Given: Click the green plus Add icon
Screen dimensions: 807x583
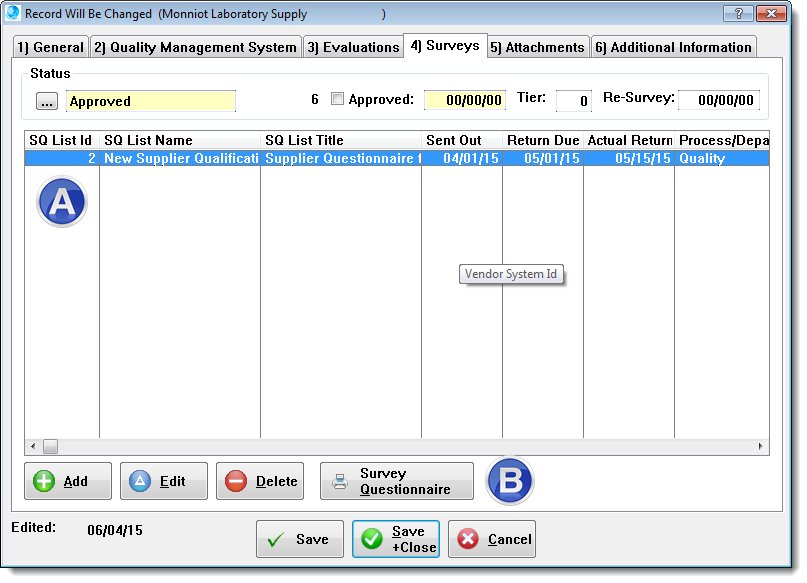Looking at the screenshot, I should tap(45, 481).
